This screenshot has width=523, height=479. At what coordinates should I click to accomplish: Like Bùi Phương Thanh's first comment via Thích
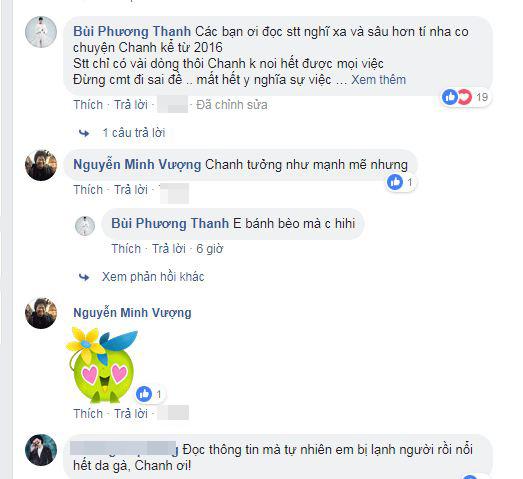pyautogui.click(x=88, y=105)
